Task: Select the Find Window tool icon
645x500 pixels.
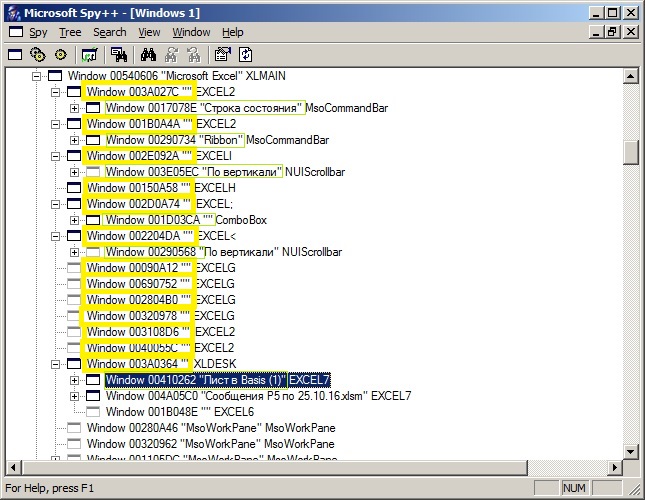Action: pyautogui.click(x=118, y=54)
